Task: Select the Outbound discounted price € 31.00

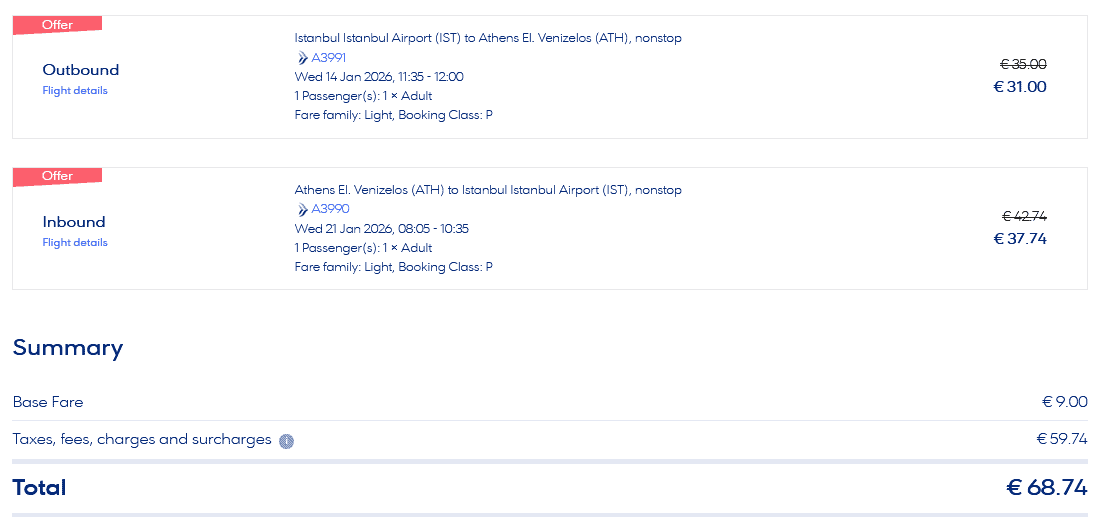Action: (x=1019, y=87)
